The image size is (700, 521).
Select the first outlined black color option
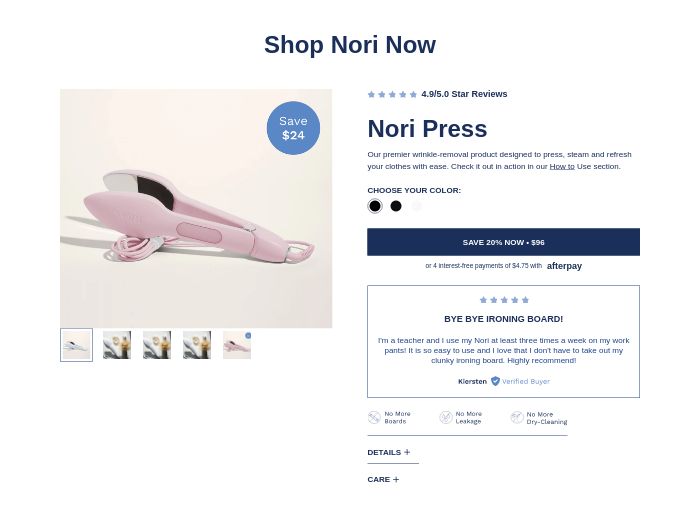[375, 206]
